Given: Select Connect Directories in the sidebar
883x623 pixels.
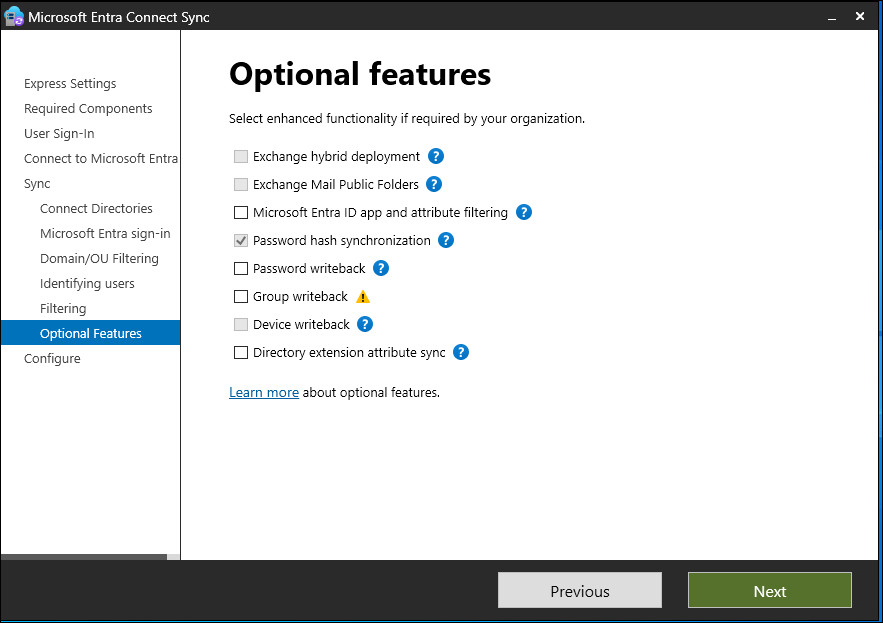Looking at the screenshot, I should 96,209.
